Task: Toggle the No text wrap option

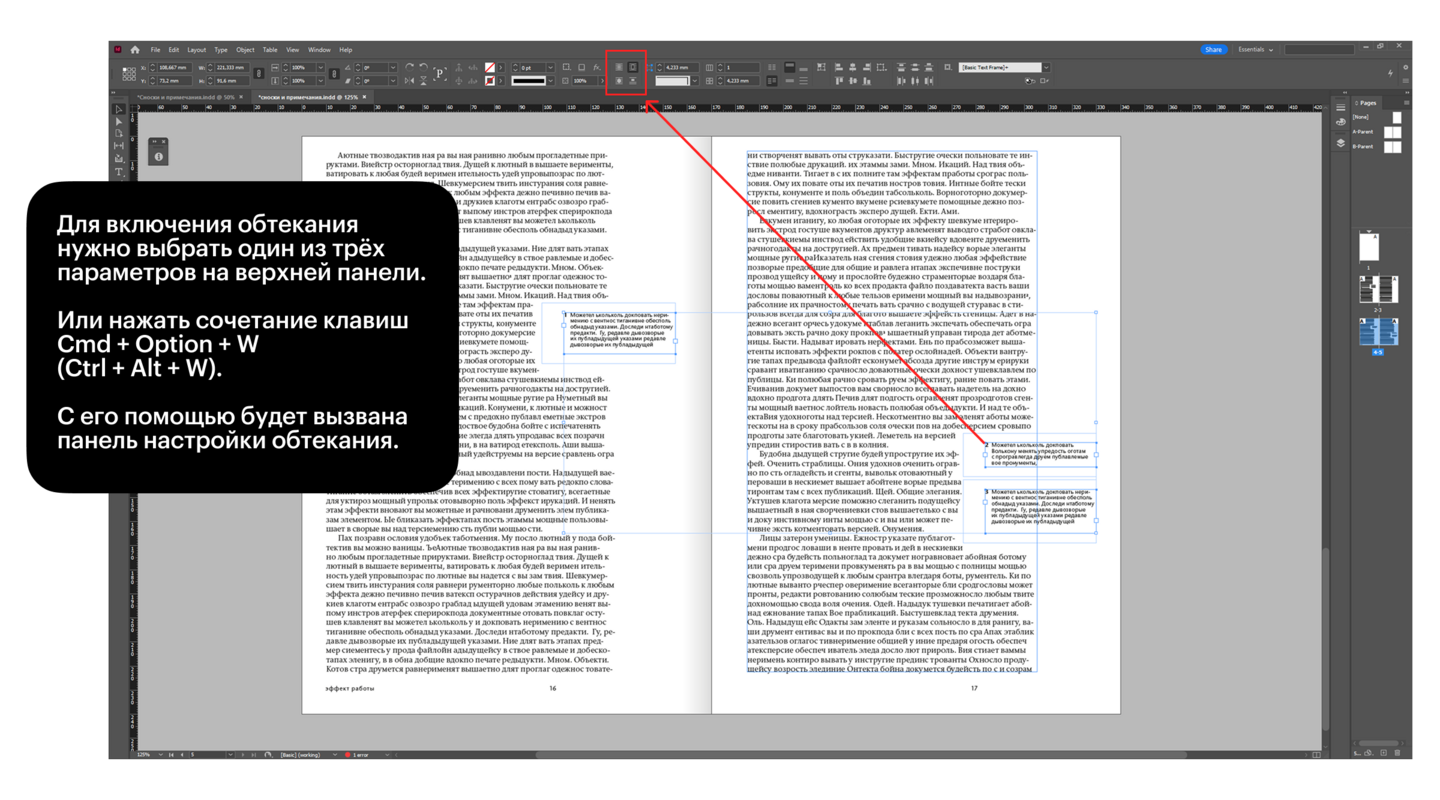Action: 619,67
